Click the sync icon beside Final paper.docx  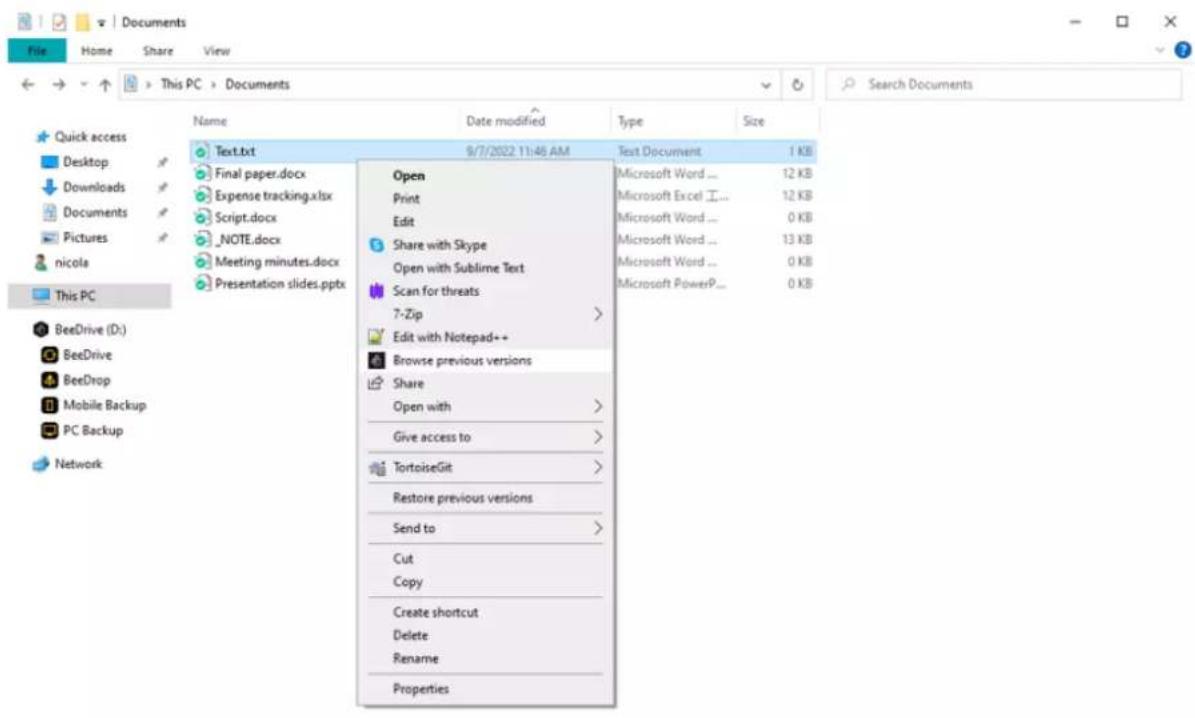pos(201,174)
